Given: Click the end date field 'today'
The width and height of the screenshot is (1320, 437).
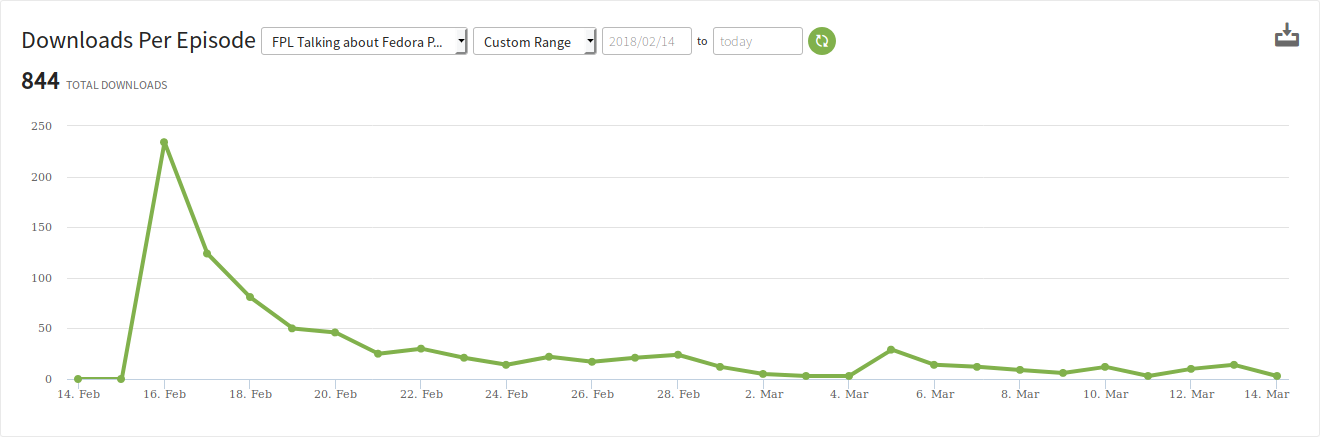Looking at the screenshot, I should coord(758,41).
